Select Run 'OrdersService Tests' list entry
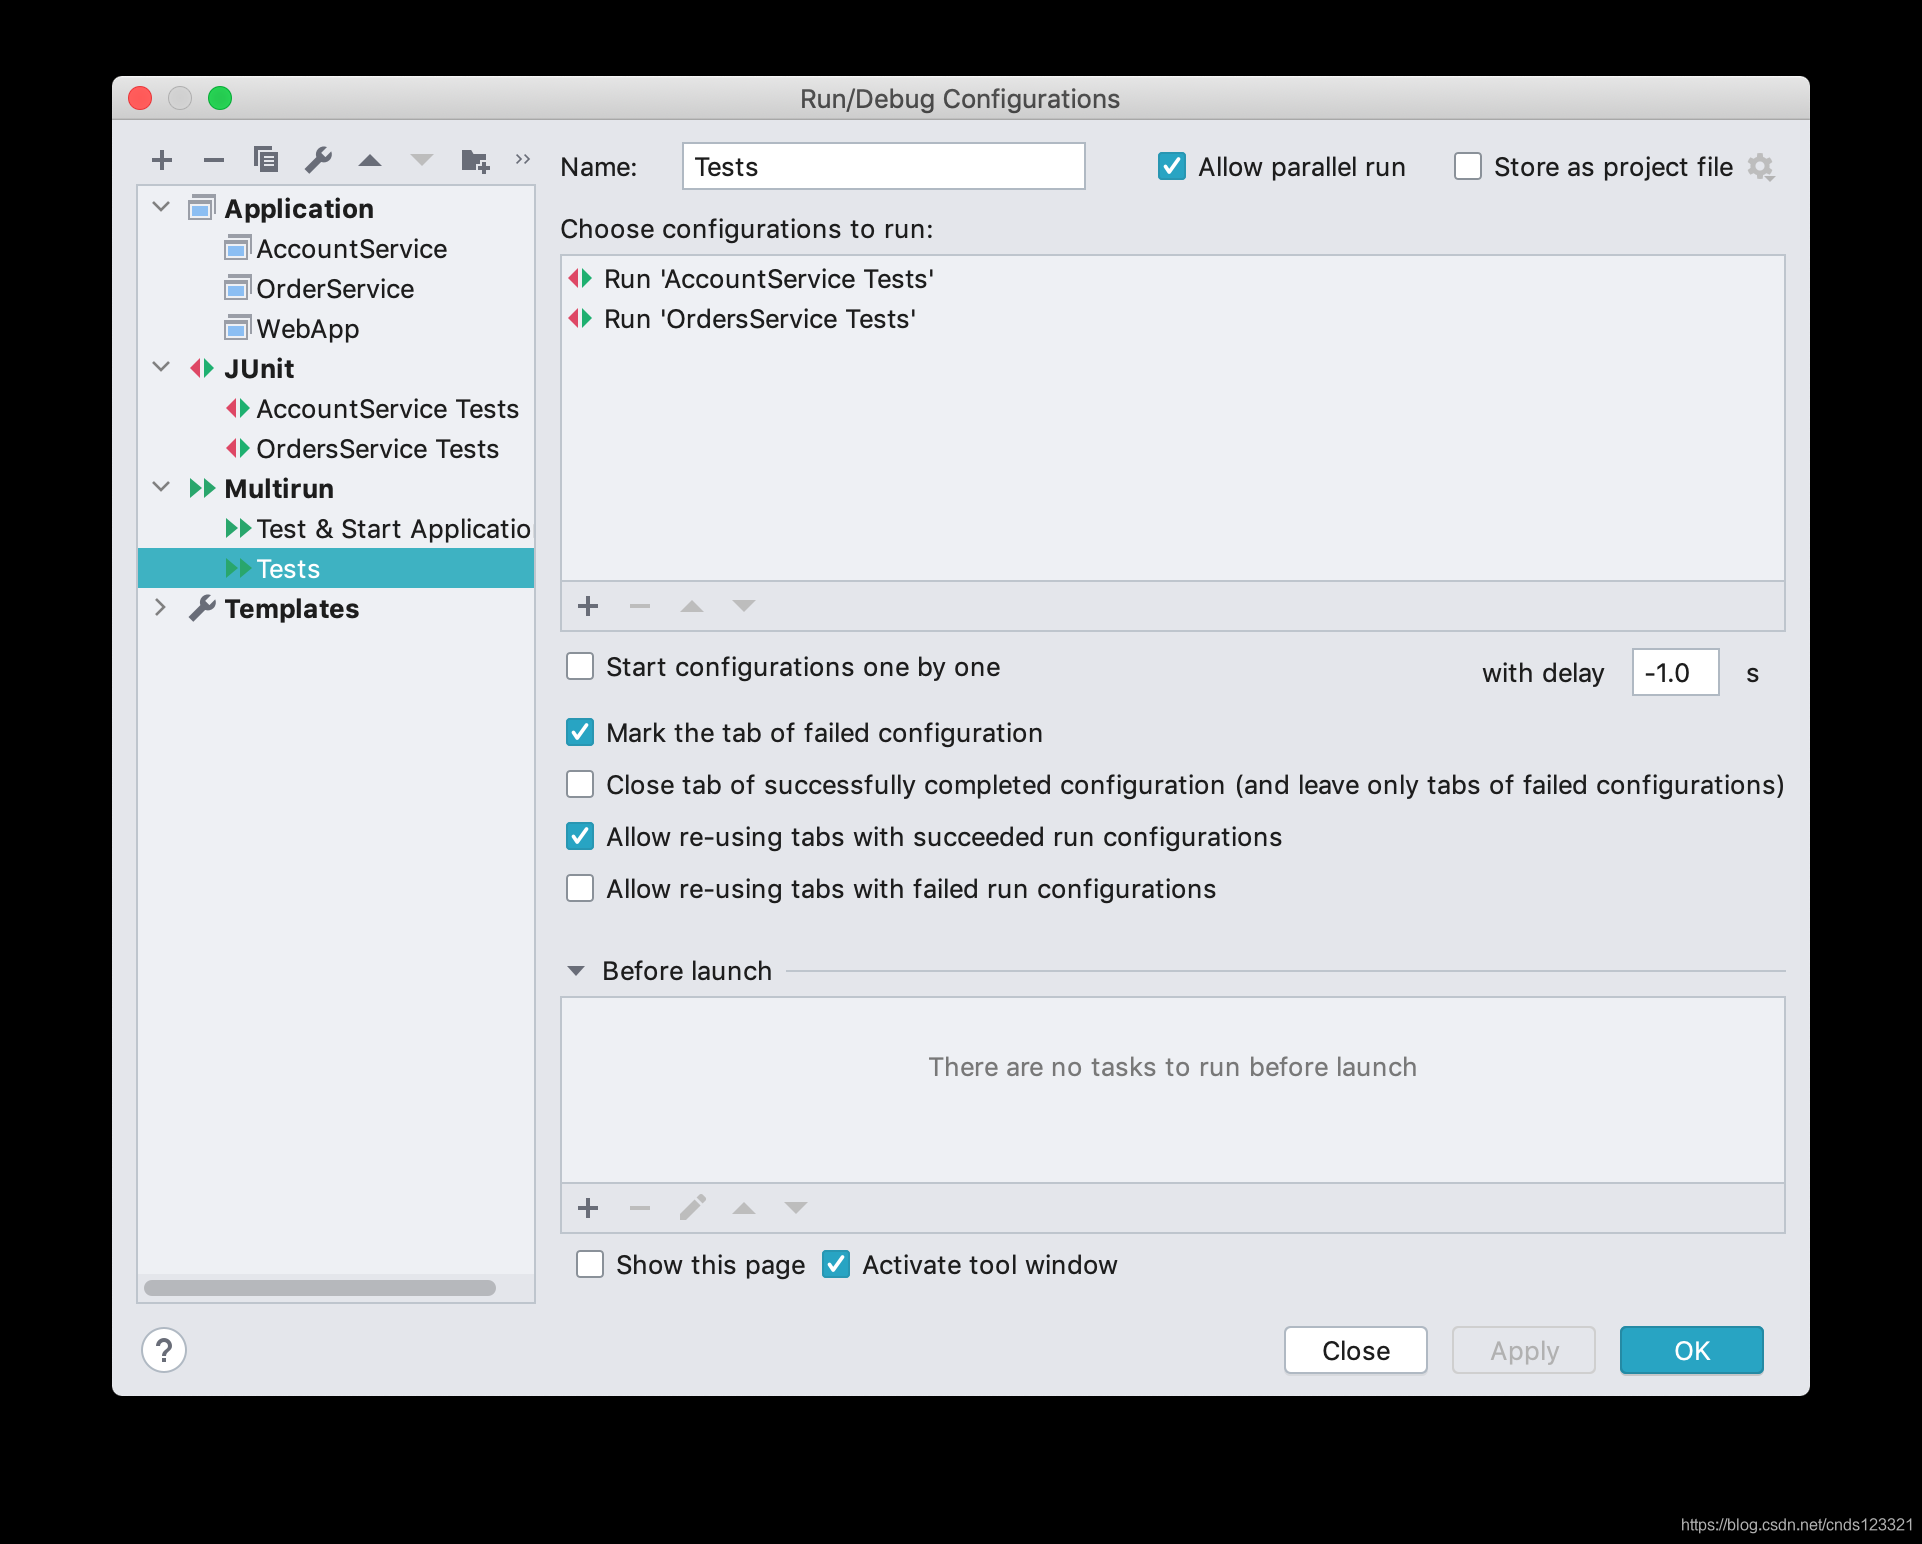Screen dimensions: 1922x1544 [x=759, y=319]
